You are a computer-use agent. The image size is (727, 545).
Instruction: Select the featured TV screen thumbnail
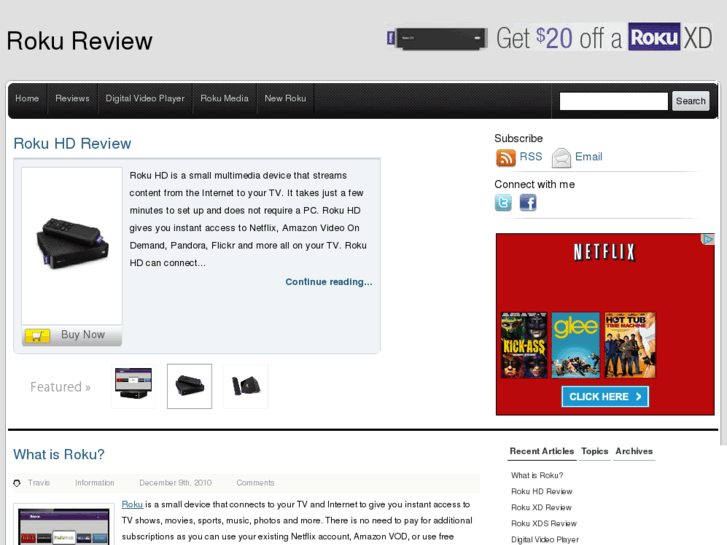tap(134, 386)
